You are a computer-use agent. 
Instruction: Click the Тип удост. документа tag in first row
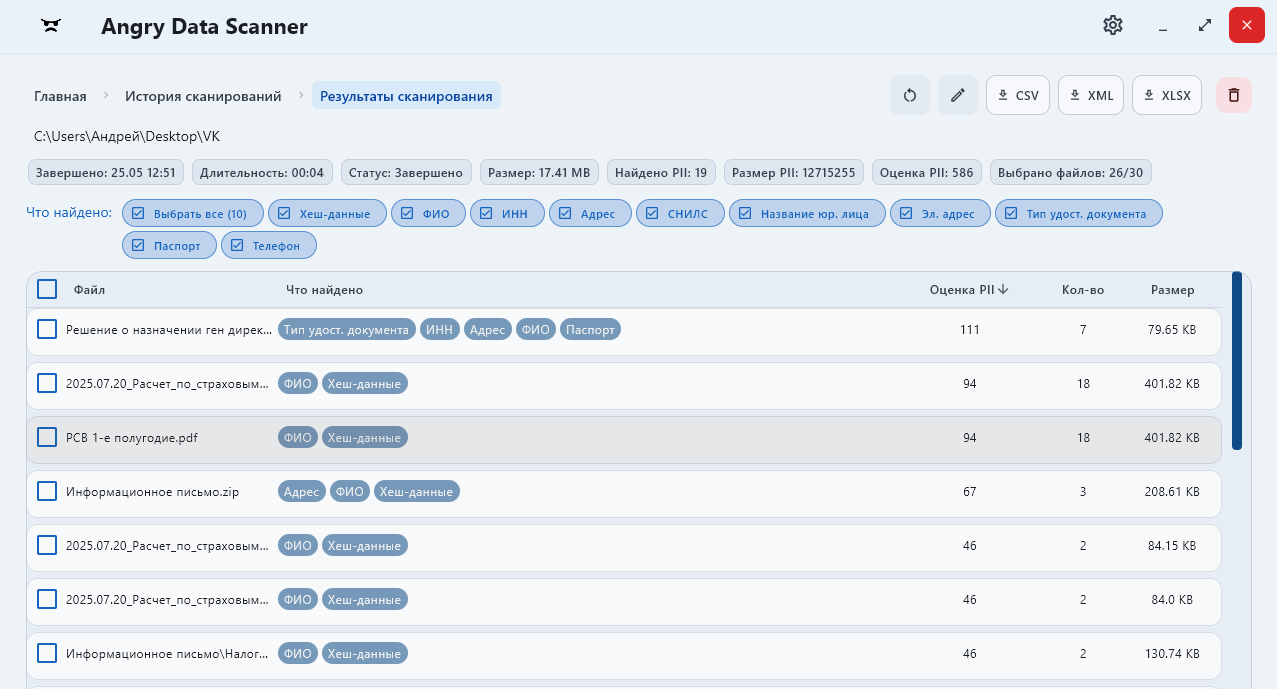346,329
